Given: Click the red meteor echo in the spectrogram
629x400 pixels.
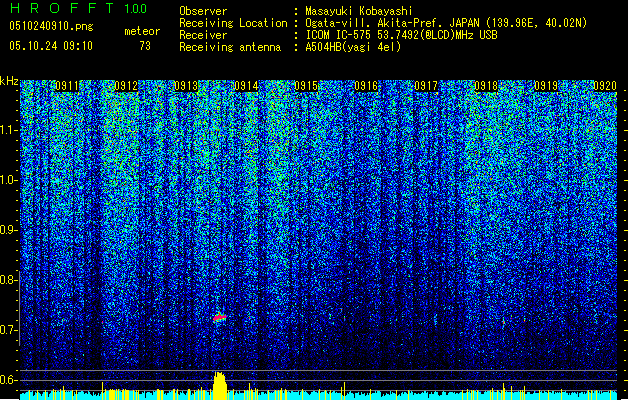Looking at the screenshot, I should (220, 317).
